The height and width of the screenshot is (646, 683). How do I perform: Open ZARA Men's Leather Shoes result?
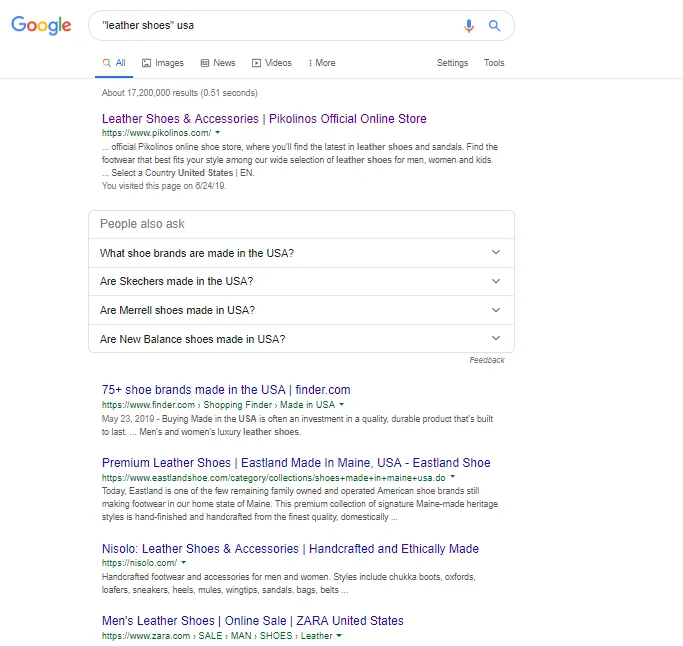point(253,620)
